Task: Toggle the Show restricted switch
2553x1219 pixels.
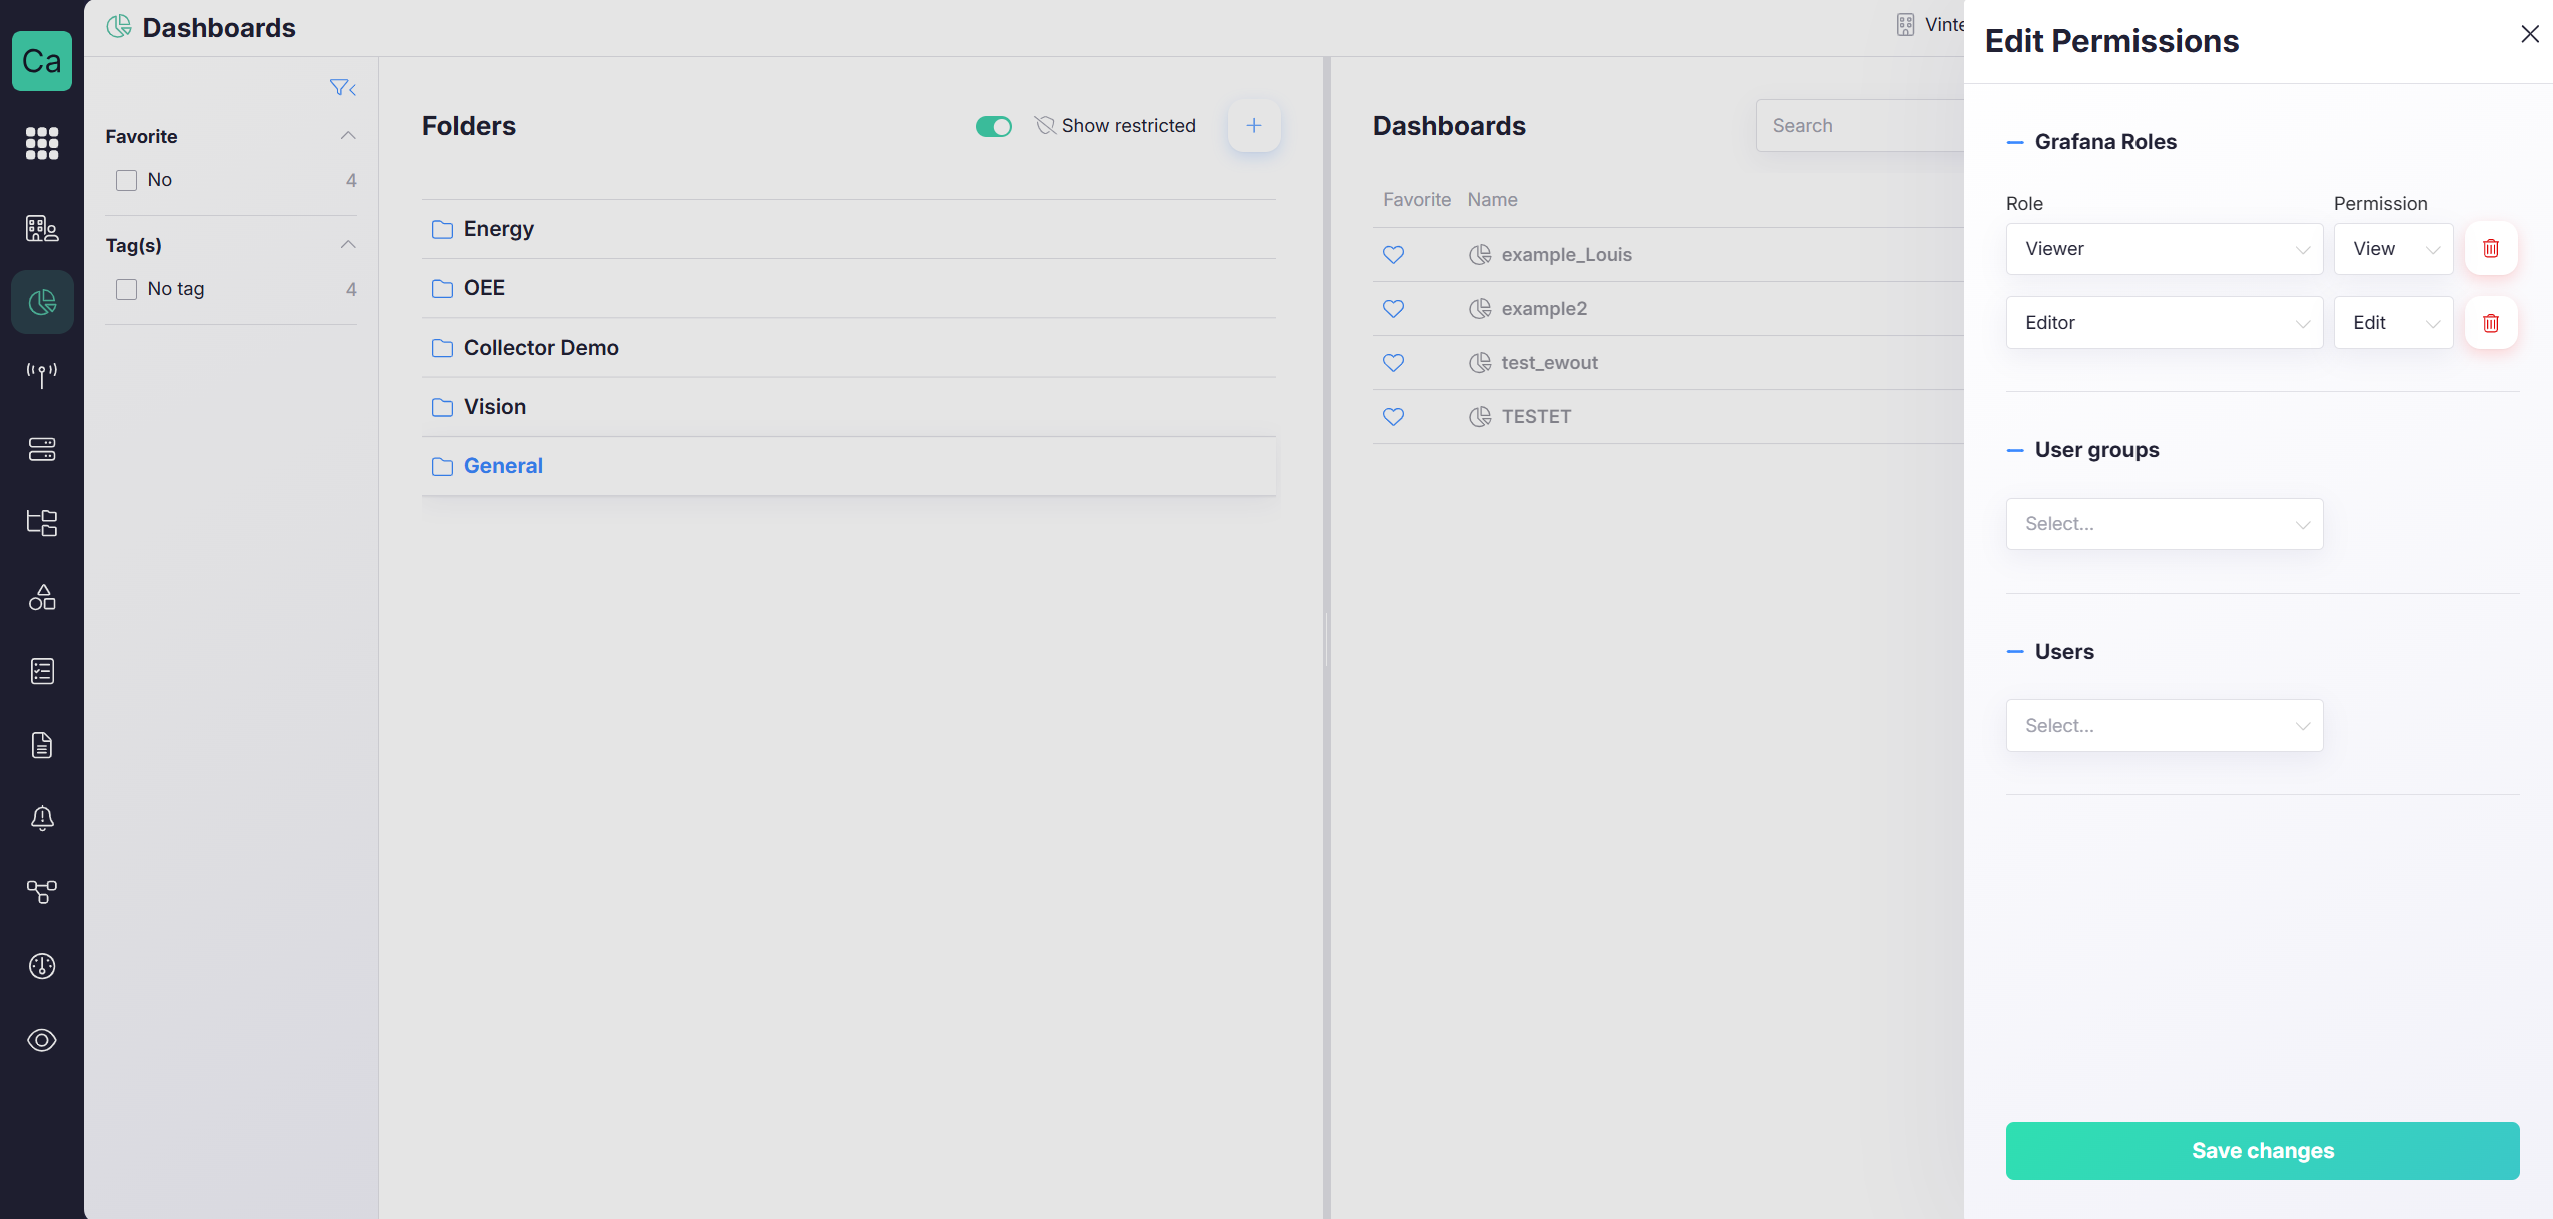Action: click(994, 126)
